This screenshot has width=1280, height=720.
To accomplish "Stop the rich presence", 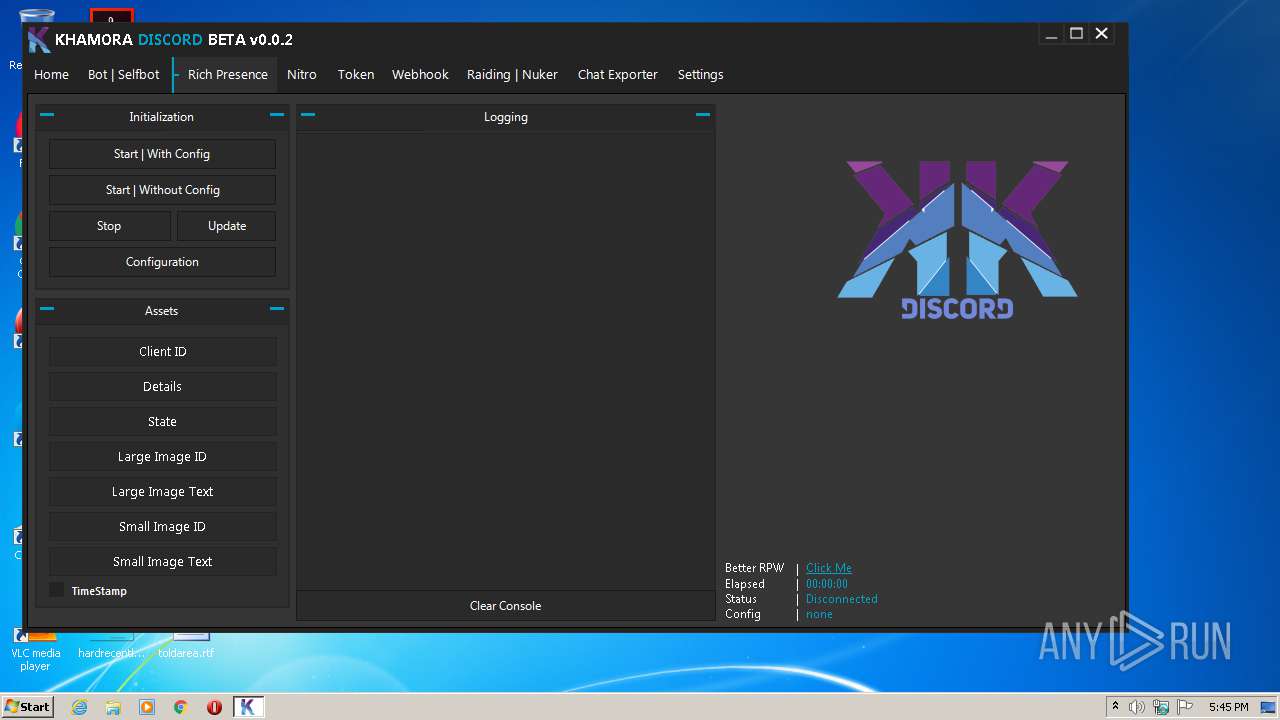I will point(109,226).
